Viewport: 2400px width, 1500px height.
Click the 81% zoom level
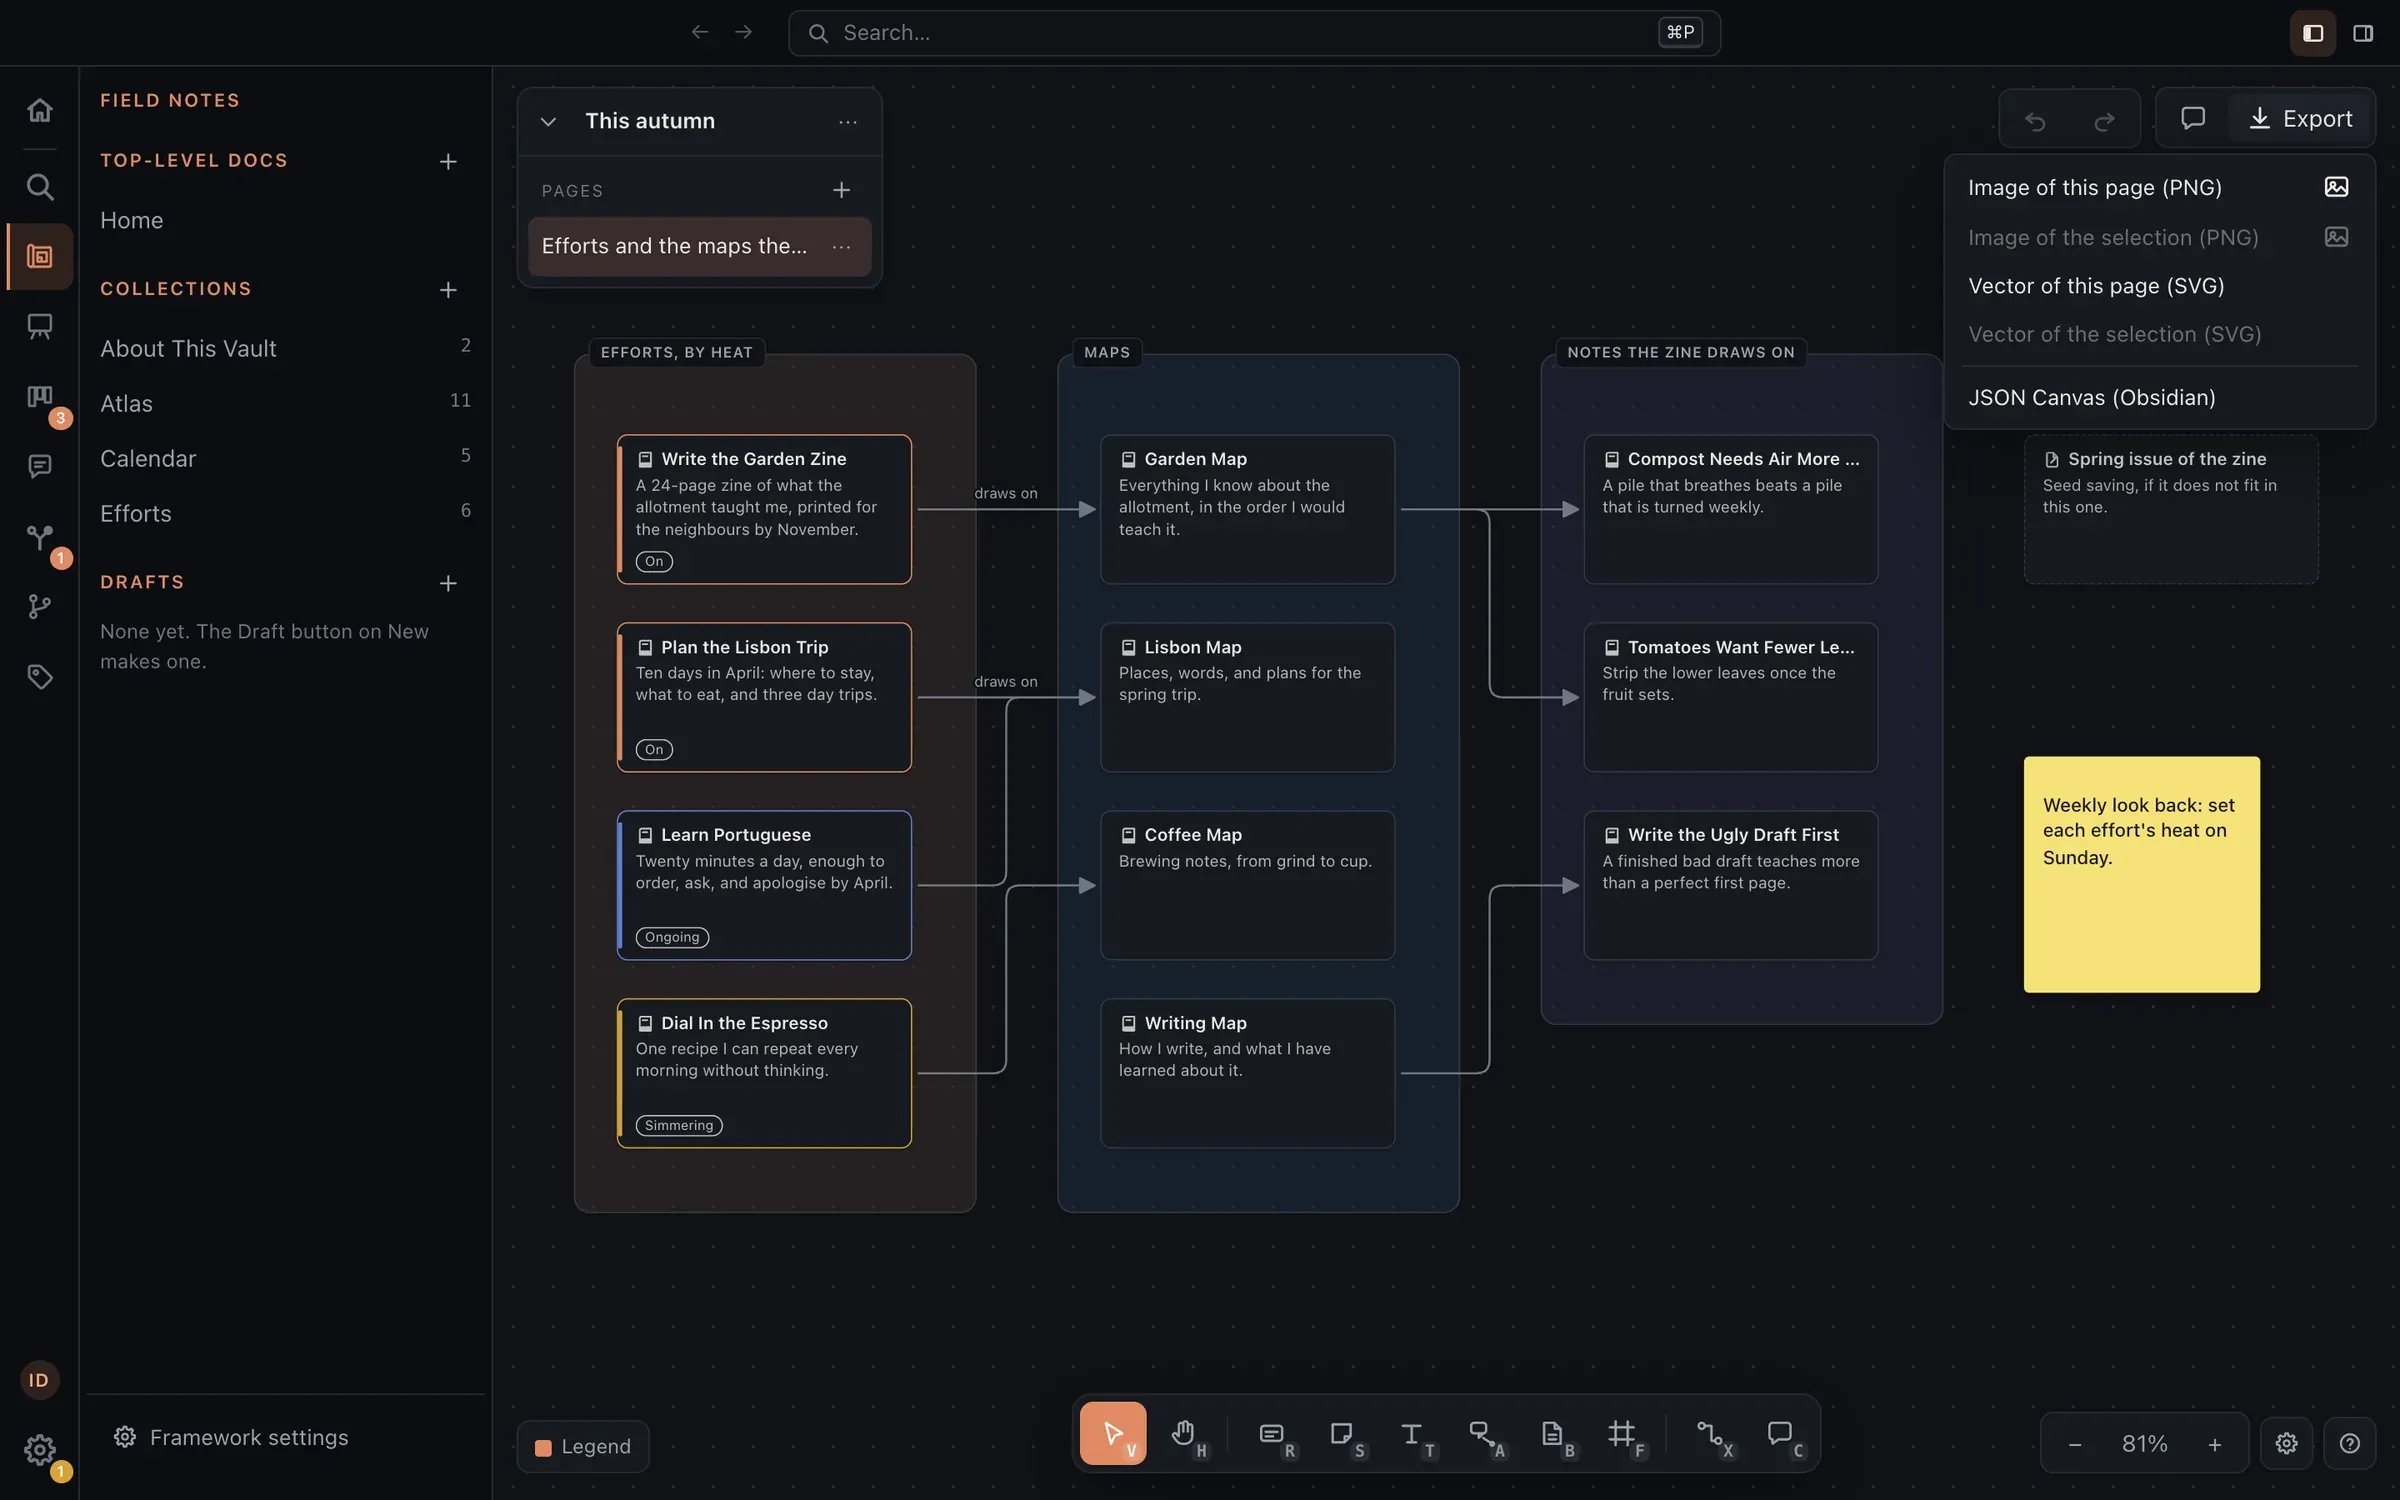point(2145,1444)
